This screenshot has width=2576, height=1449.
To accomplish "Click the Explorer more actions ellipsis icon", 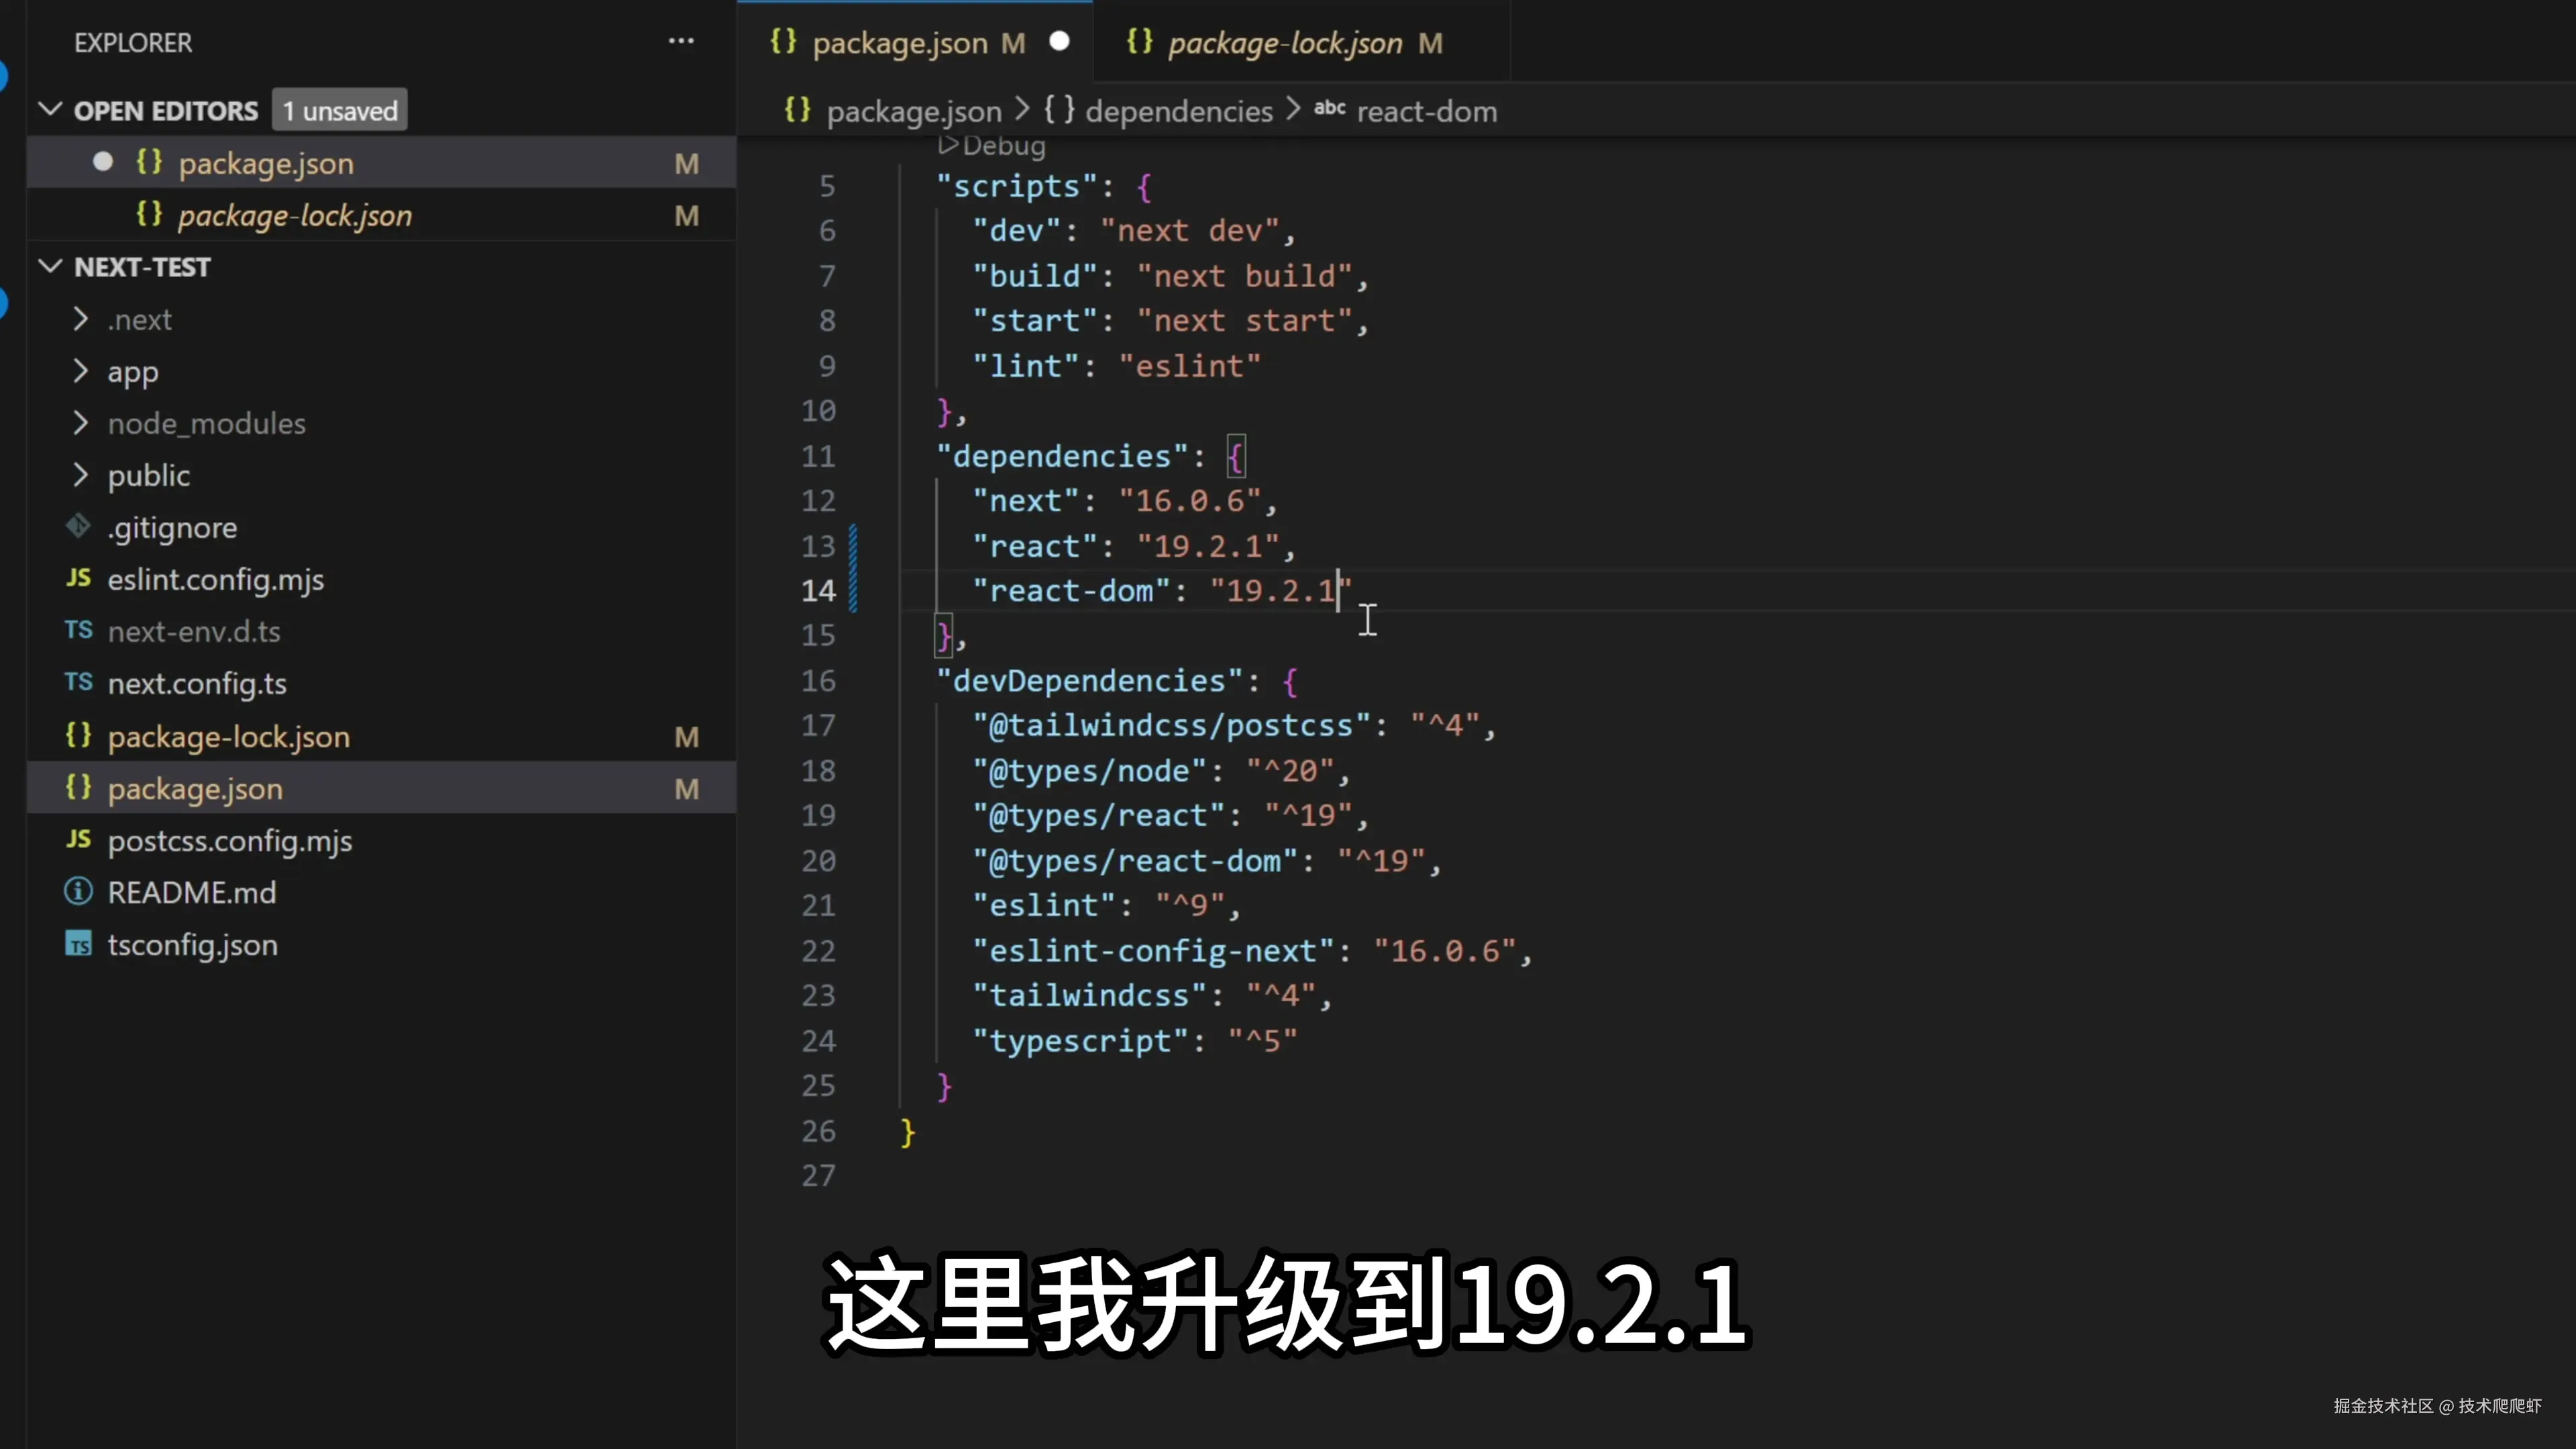I will click(x=681, y=41).
